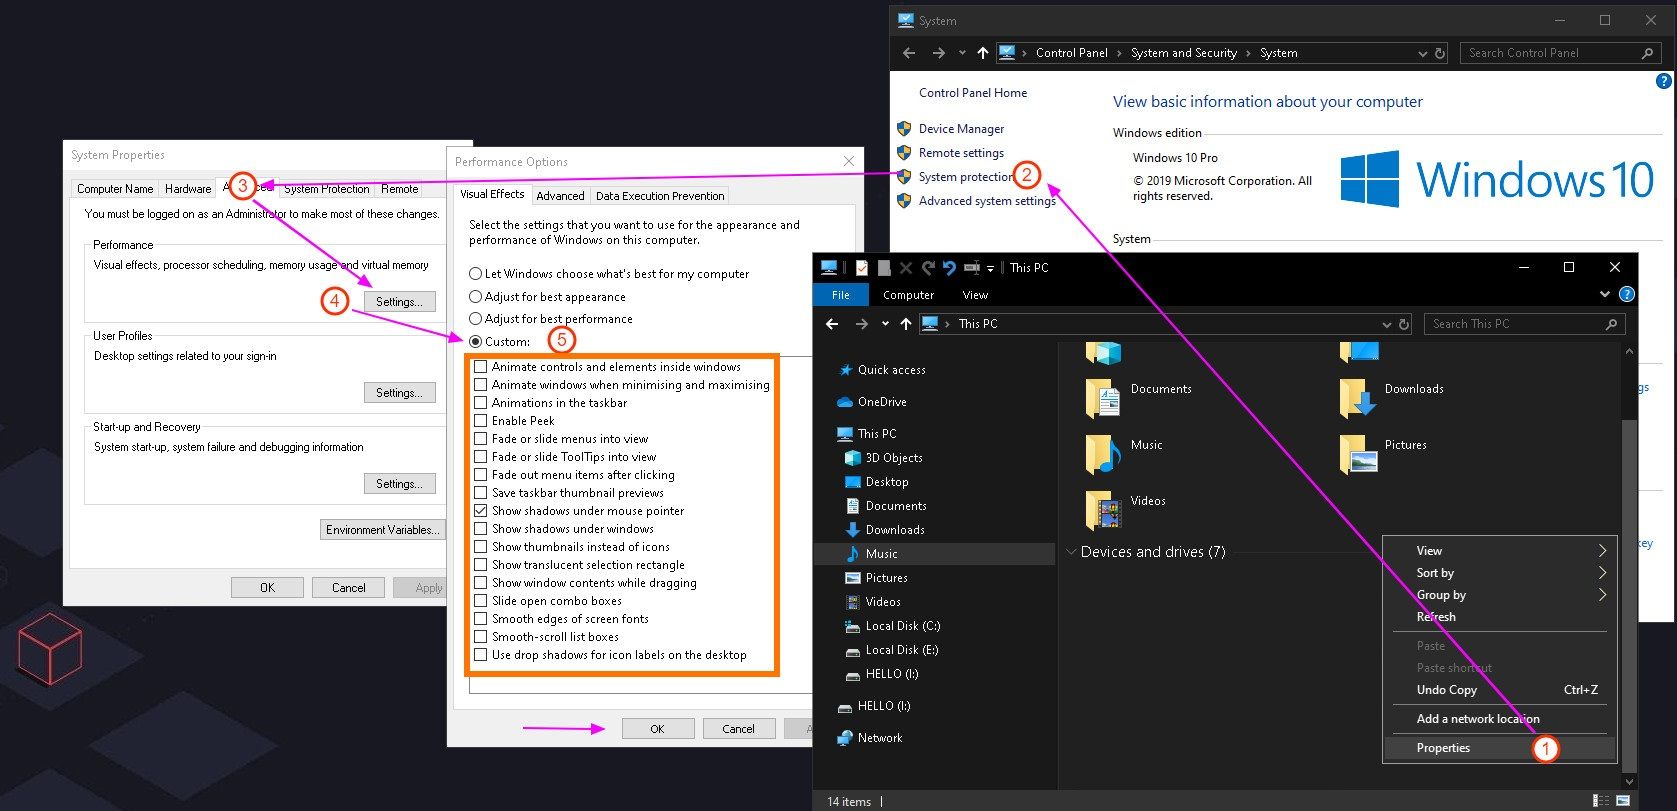Image resolution: width=1677 pixels, height=811 pixels.
Task: Expand the ribbon chevron in This PC
Action: click(1605, 294)
